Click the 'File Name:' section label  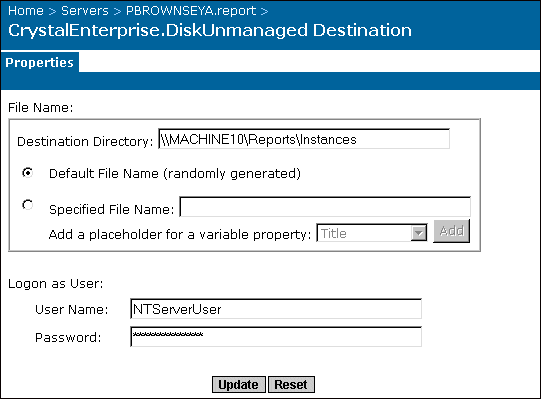click(41, 108)
